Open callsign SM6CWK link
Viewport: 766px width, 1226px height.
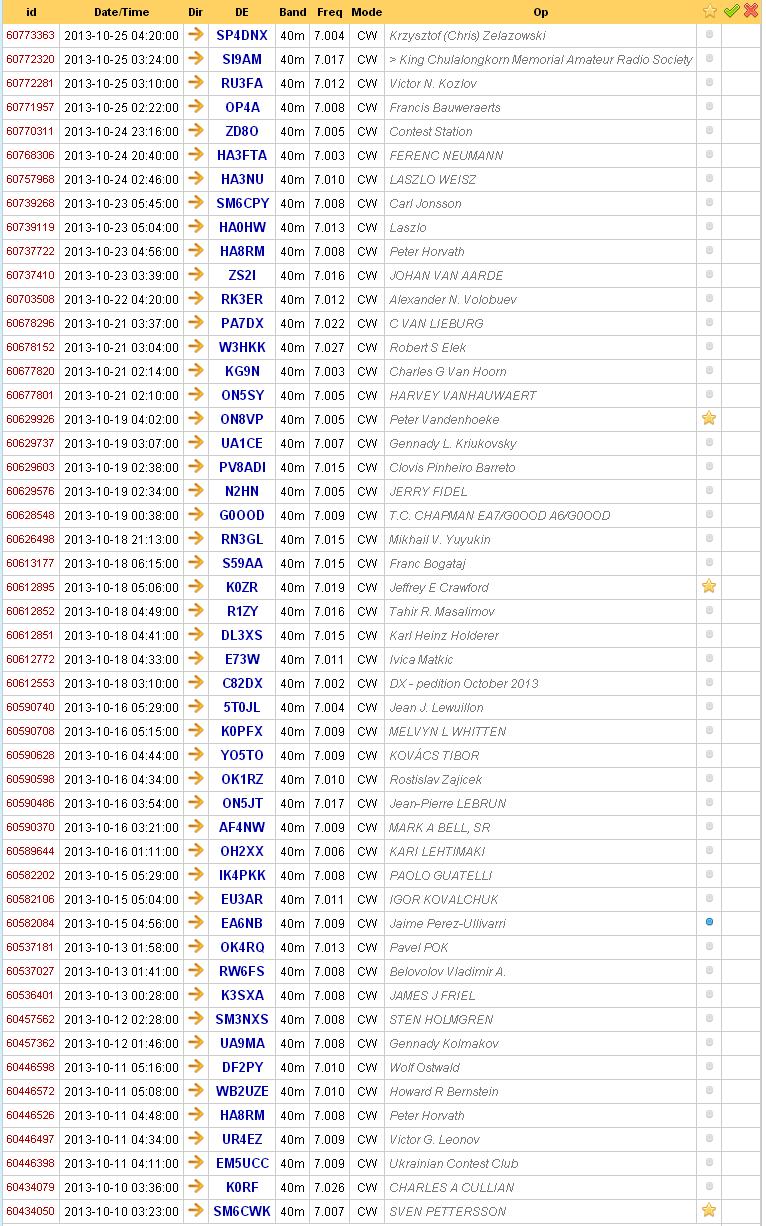[x=242, y=1211]
